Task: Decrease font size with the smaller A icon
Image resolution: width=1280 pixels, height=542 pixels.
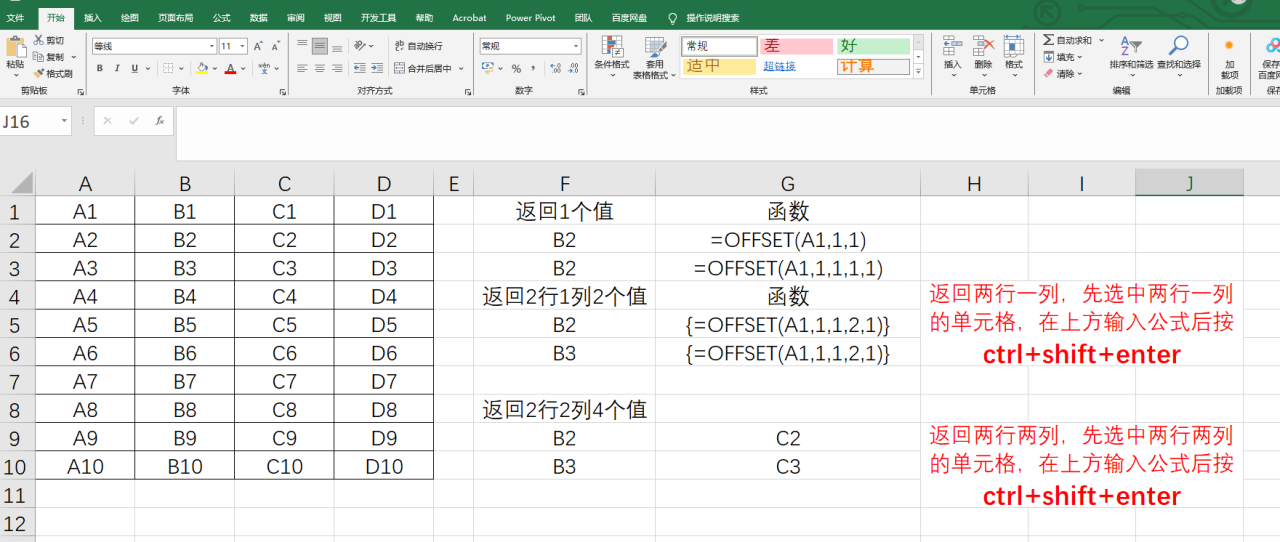Action: [x=275, y=46]
